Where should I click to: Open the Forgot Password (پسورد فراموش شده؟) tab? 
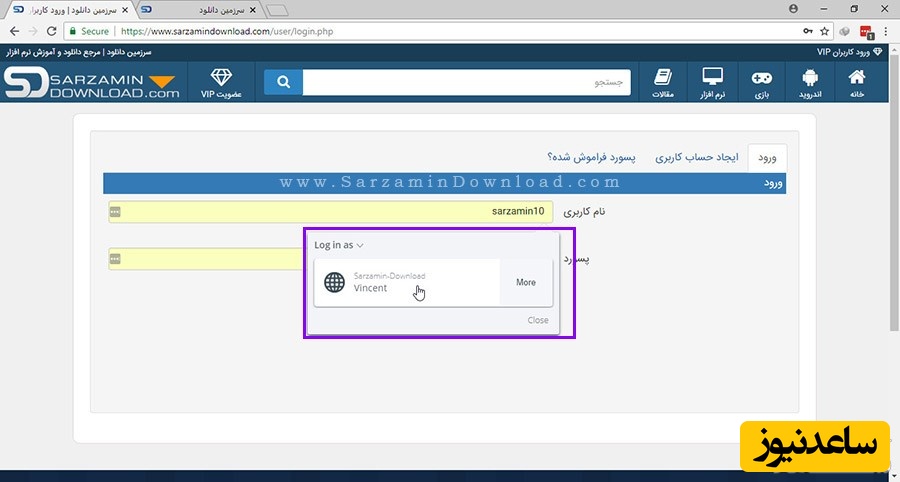(592, 158)
